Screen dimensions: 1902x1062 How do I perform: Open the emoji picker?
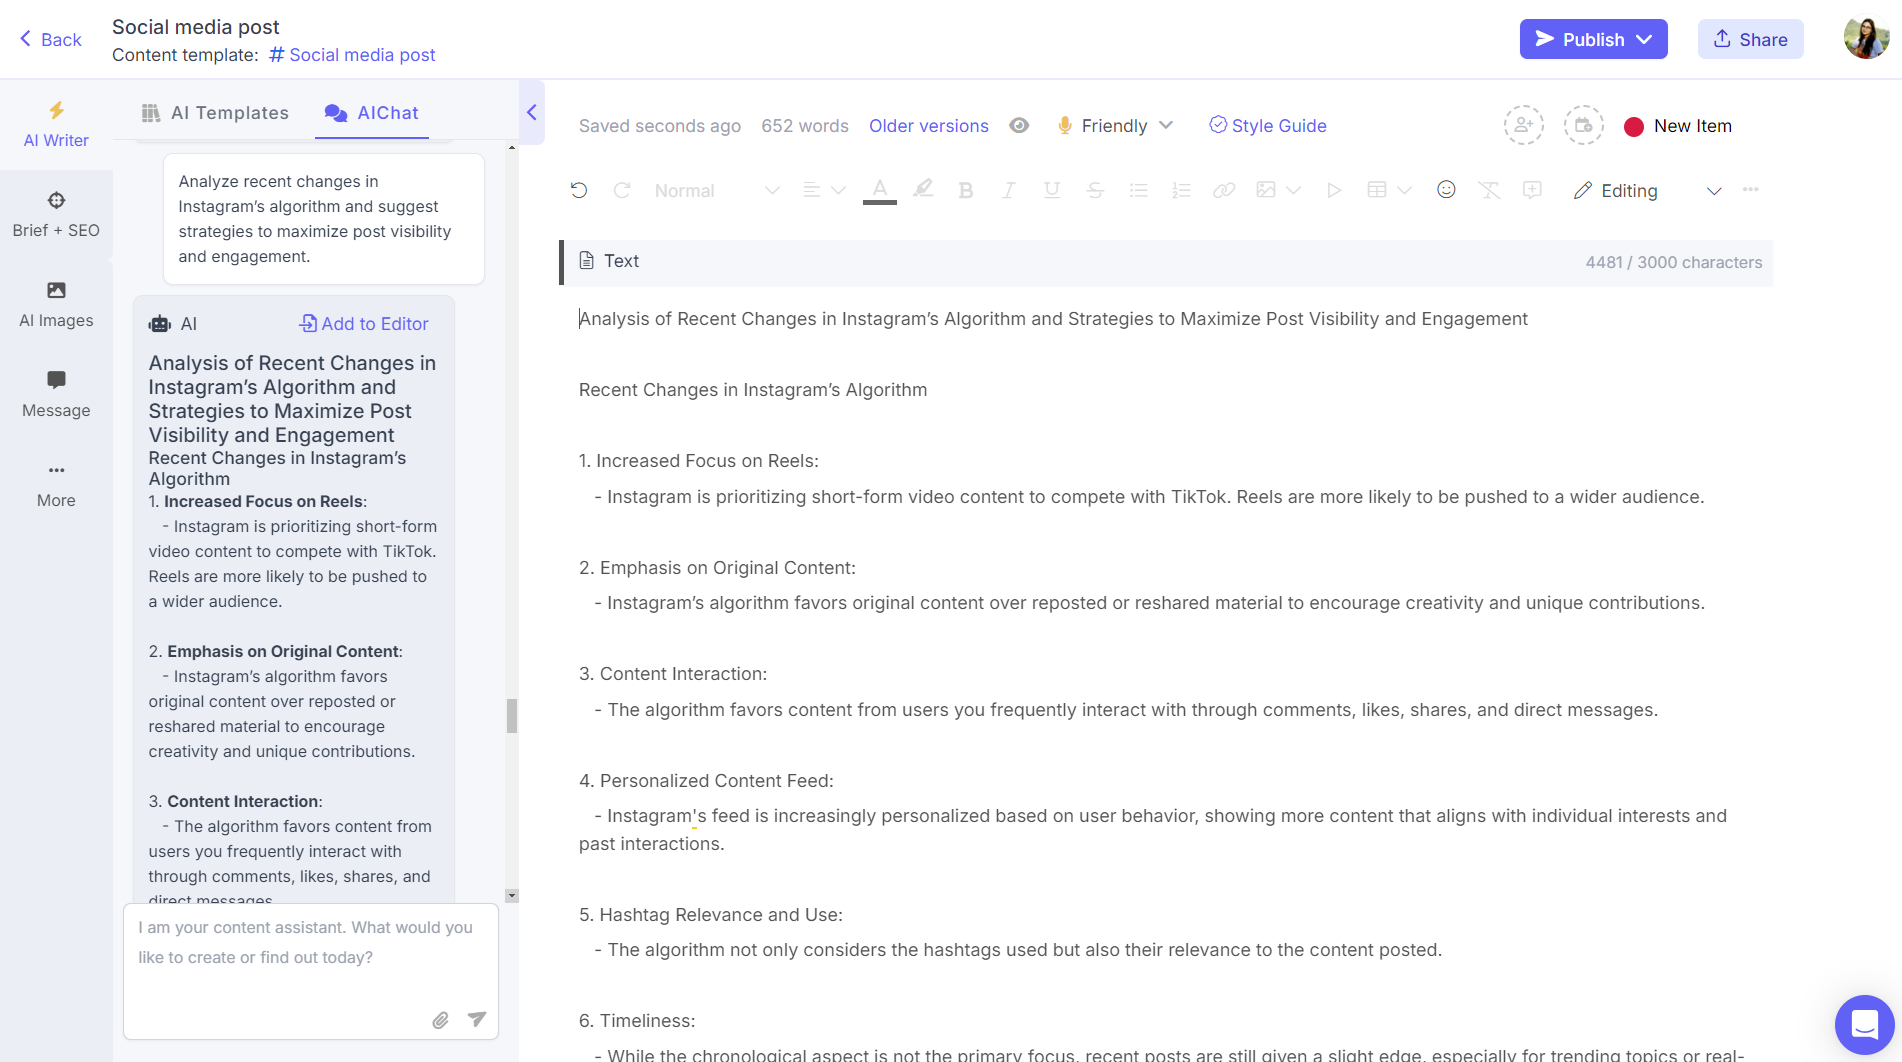click(x=1446, y=190)
